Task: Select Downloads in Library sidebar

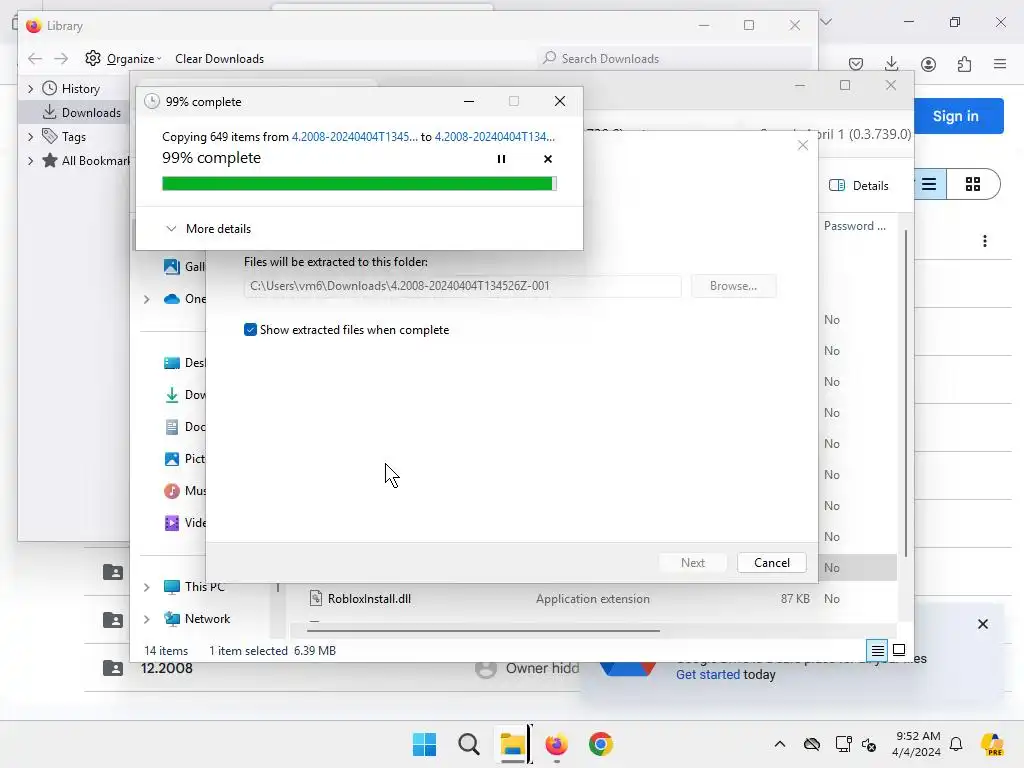Action: click(x=82, y=112)
